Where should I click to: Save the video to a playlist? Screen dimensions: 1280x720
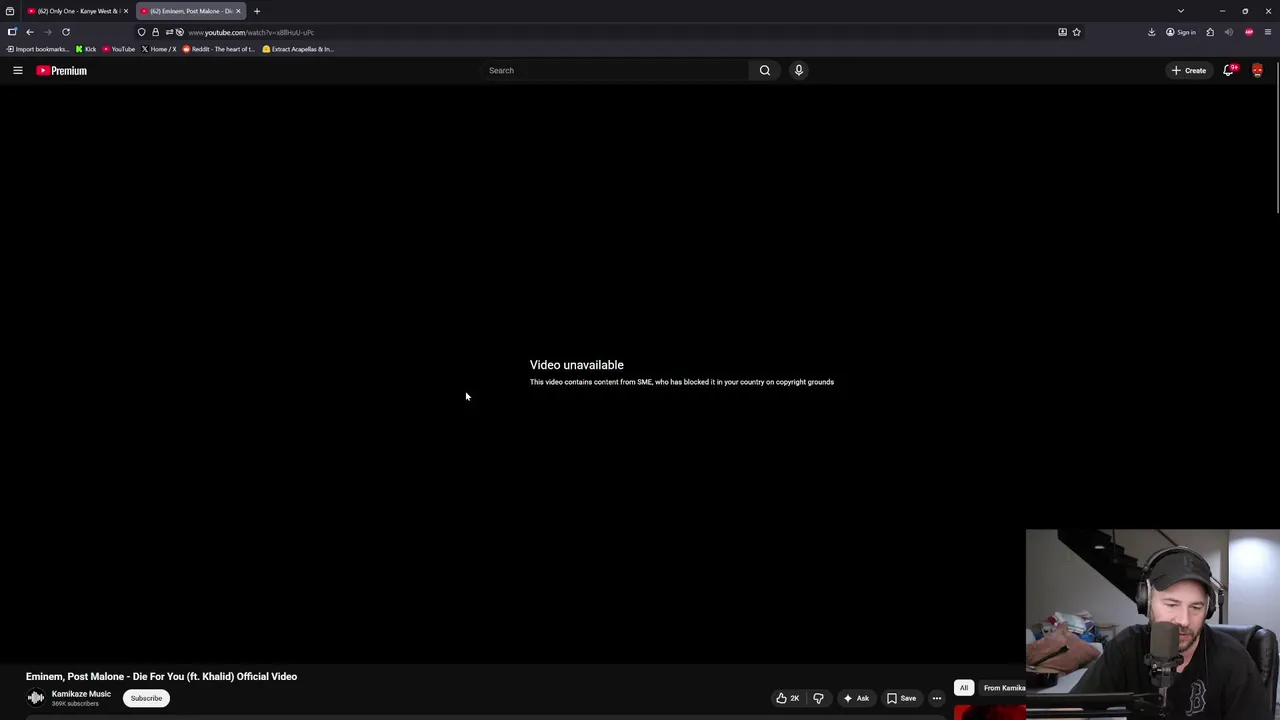[900, 698]
